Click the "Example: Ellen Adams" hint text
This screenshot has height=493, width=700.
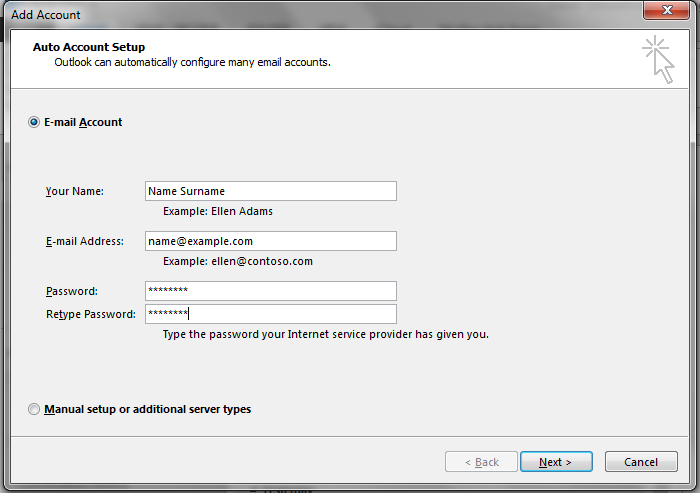[x=217, y=211]
